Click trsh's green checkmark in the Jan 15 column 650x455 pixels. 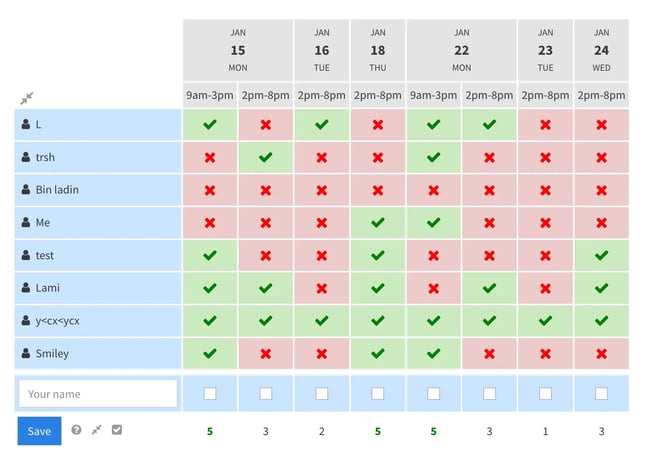[x=265, y=157]
